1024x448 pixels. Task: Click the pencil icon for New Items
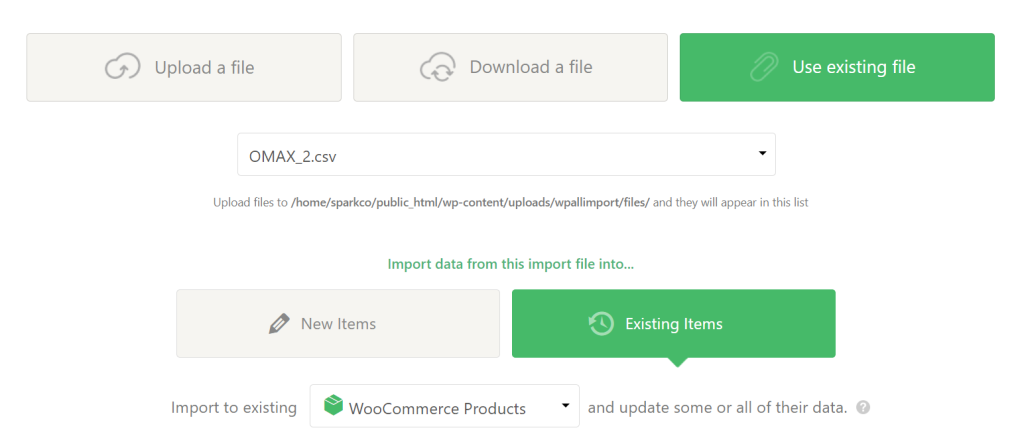[279, 324]
